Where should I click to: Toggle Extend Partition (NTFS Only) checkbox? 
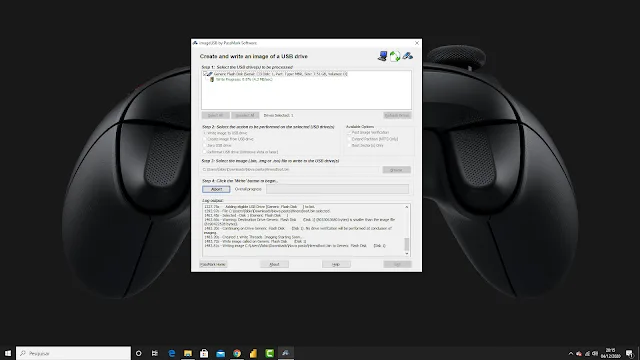pyautogui.click(x=349, y=139)
